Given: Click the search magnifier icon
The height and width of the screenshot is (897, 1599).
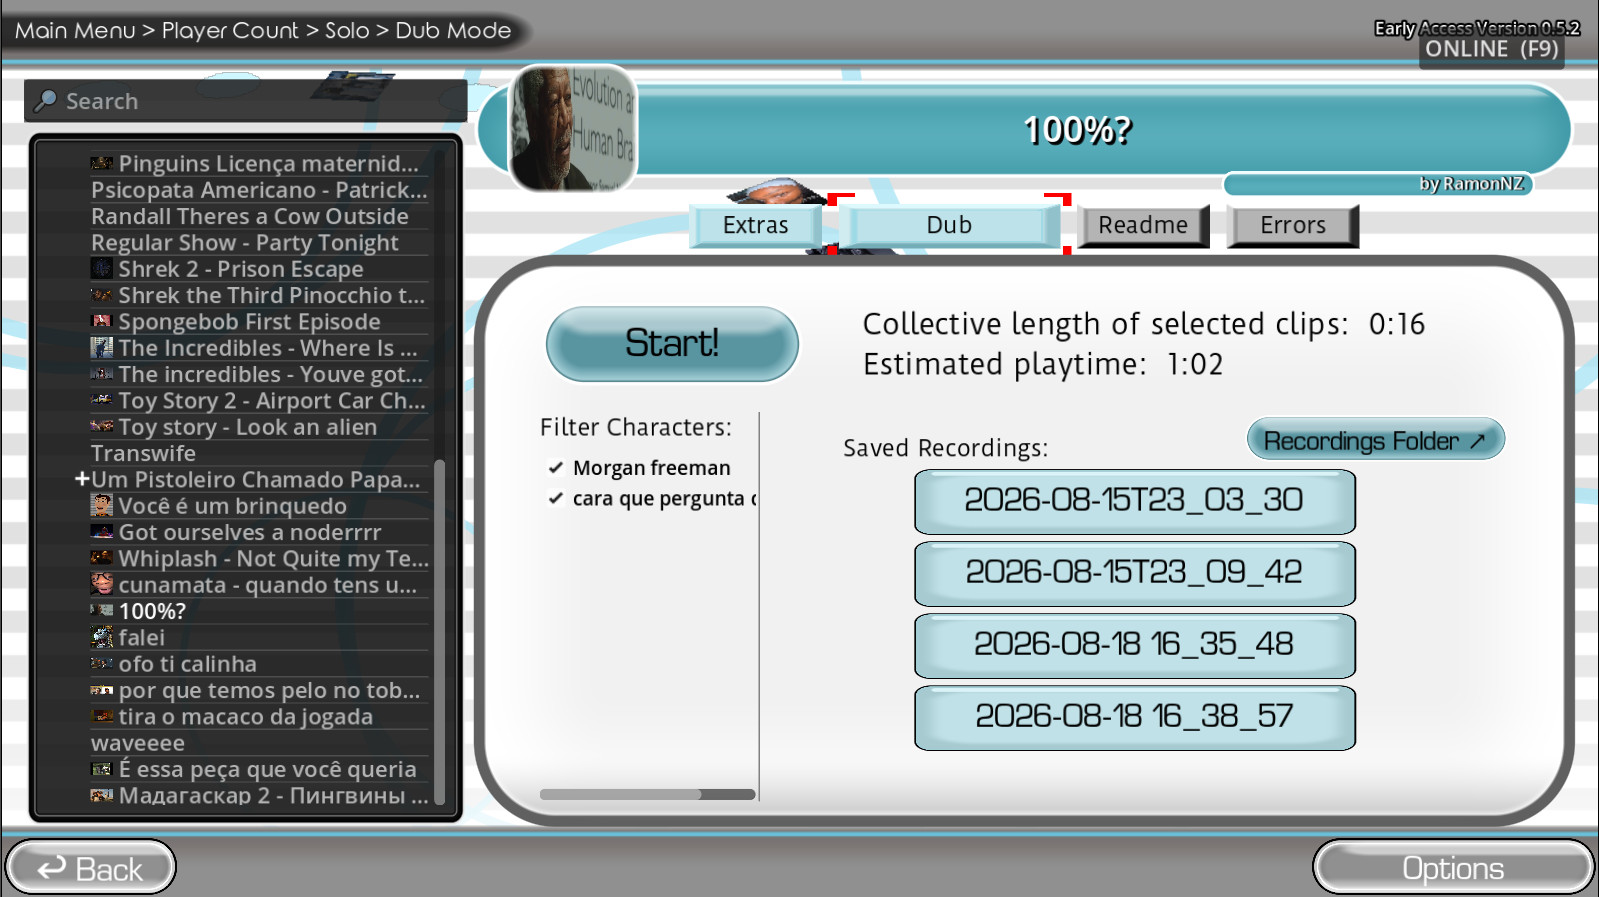Looking at the screenshot, I should coord(45,101).
